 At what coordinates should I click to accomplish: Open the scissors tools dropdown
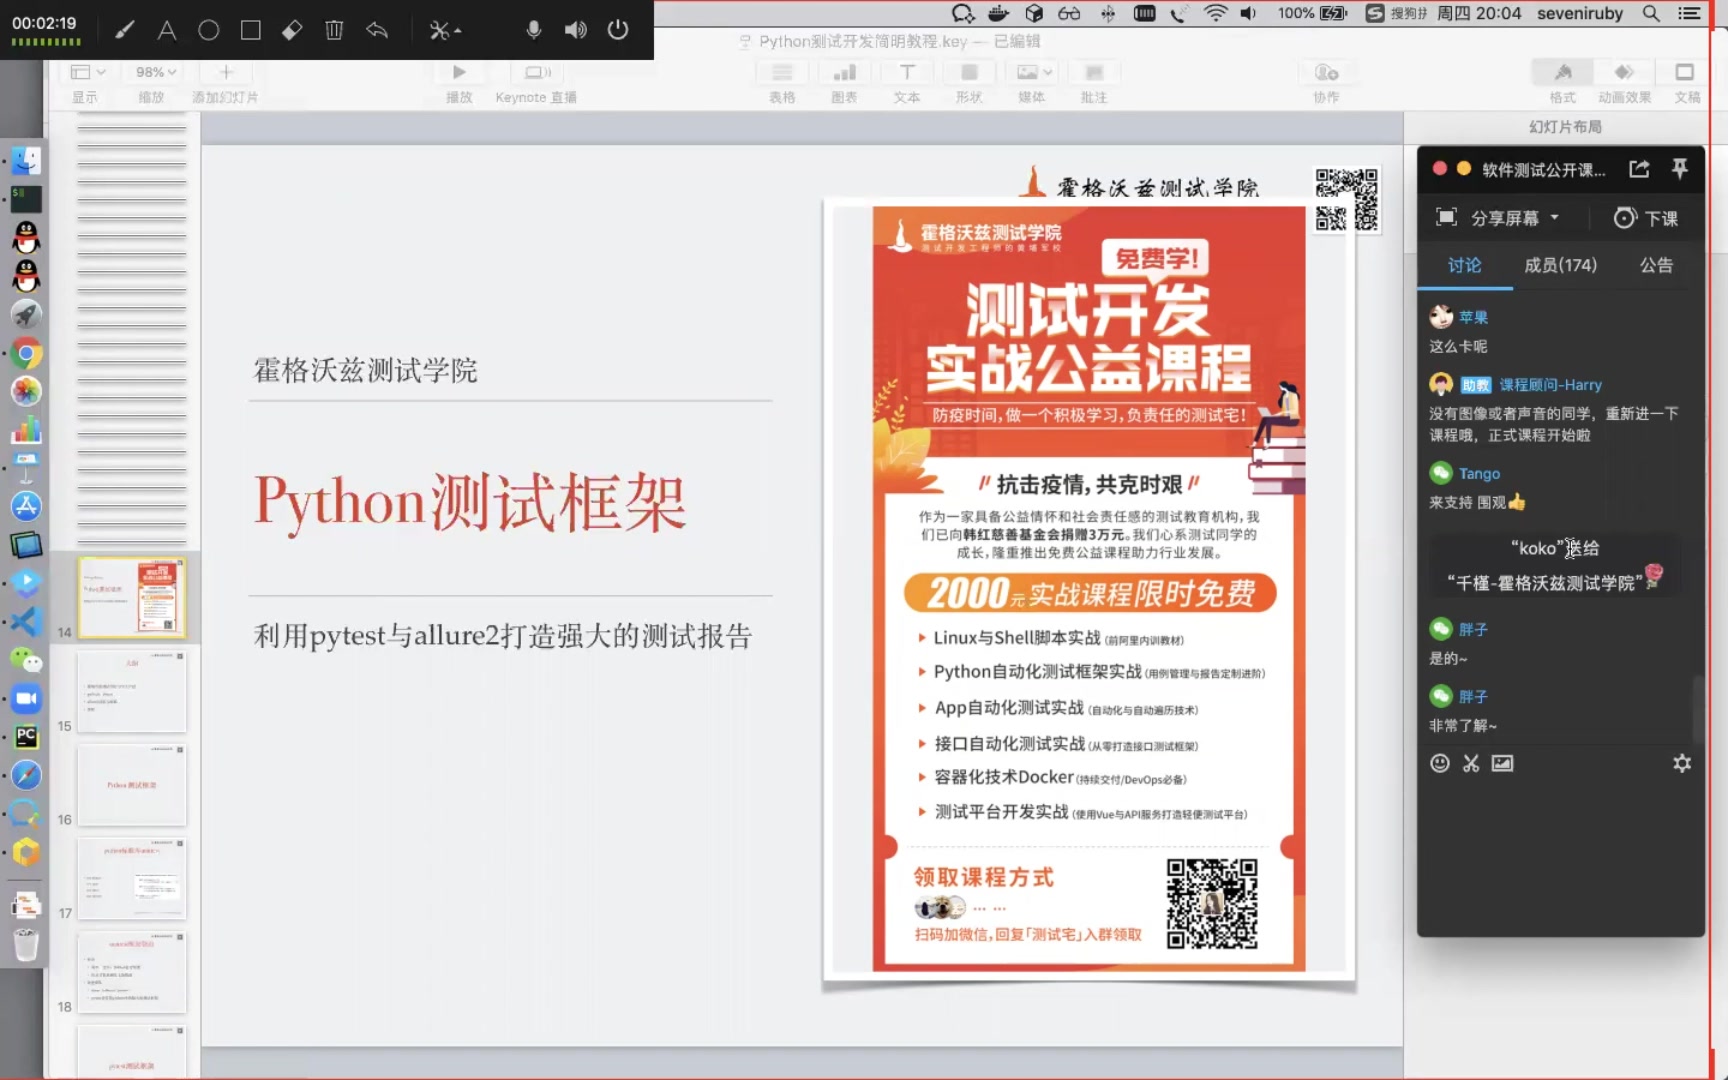pos(445,30)
